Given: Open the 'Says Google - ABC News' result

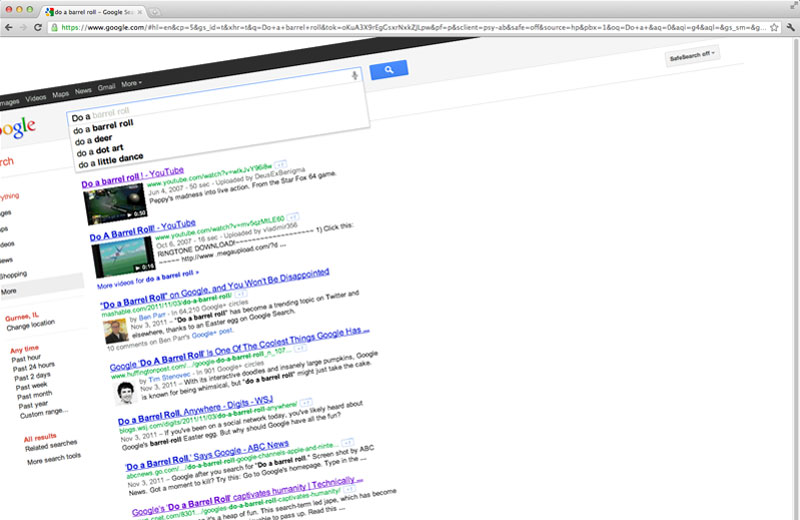Looking at the screenshot, I should [x=207, y=455].
